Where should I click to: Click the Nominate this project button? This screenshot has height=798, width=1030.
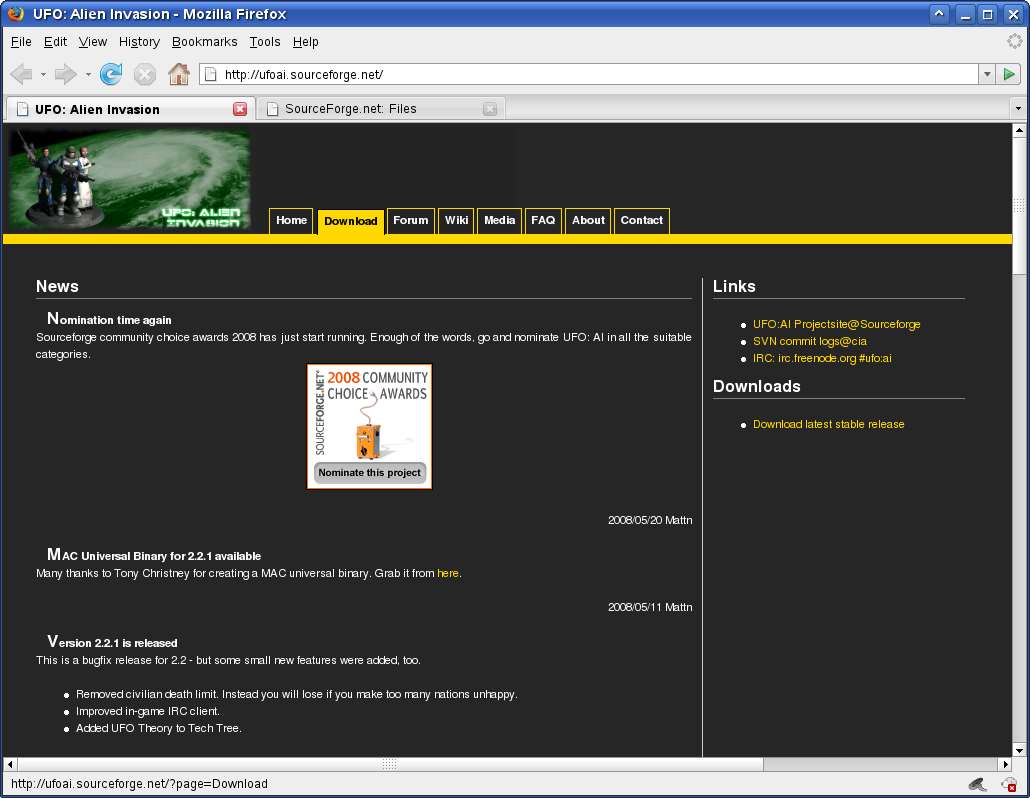pyautogui.click(x=369, y=473)
